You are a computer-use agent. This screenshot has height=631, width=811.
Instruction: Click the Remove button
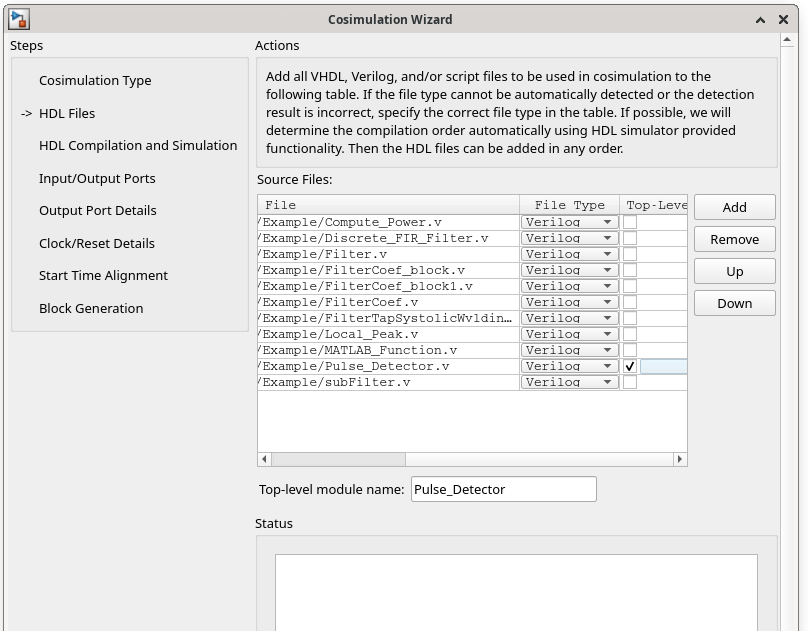pos(734,239)
